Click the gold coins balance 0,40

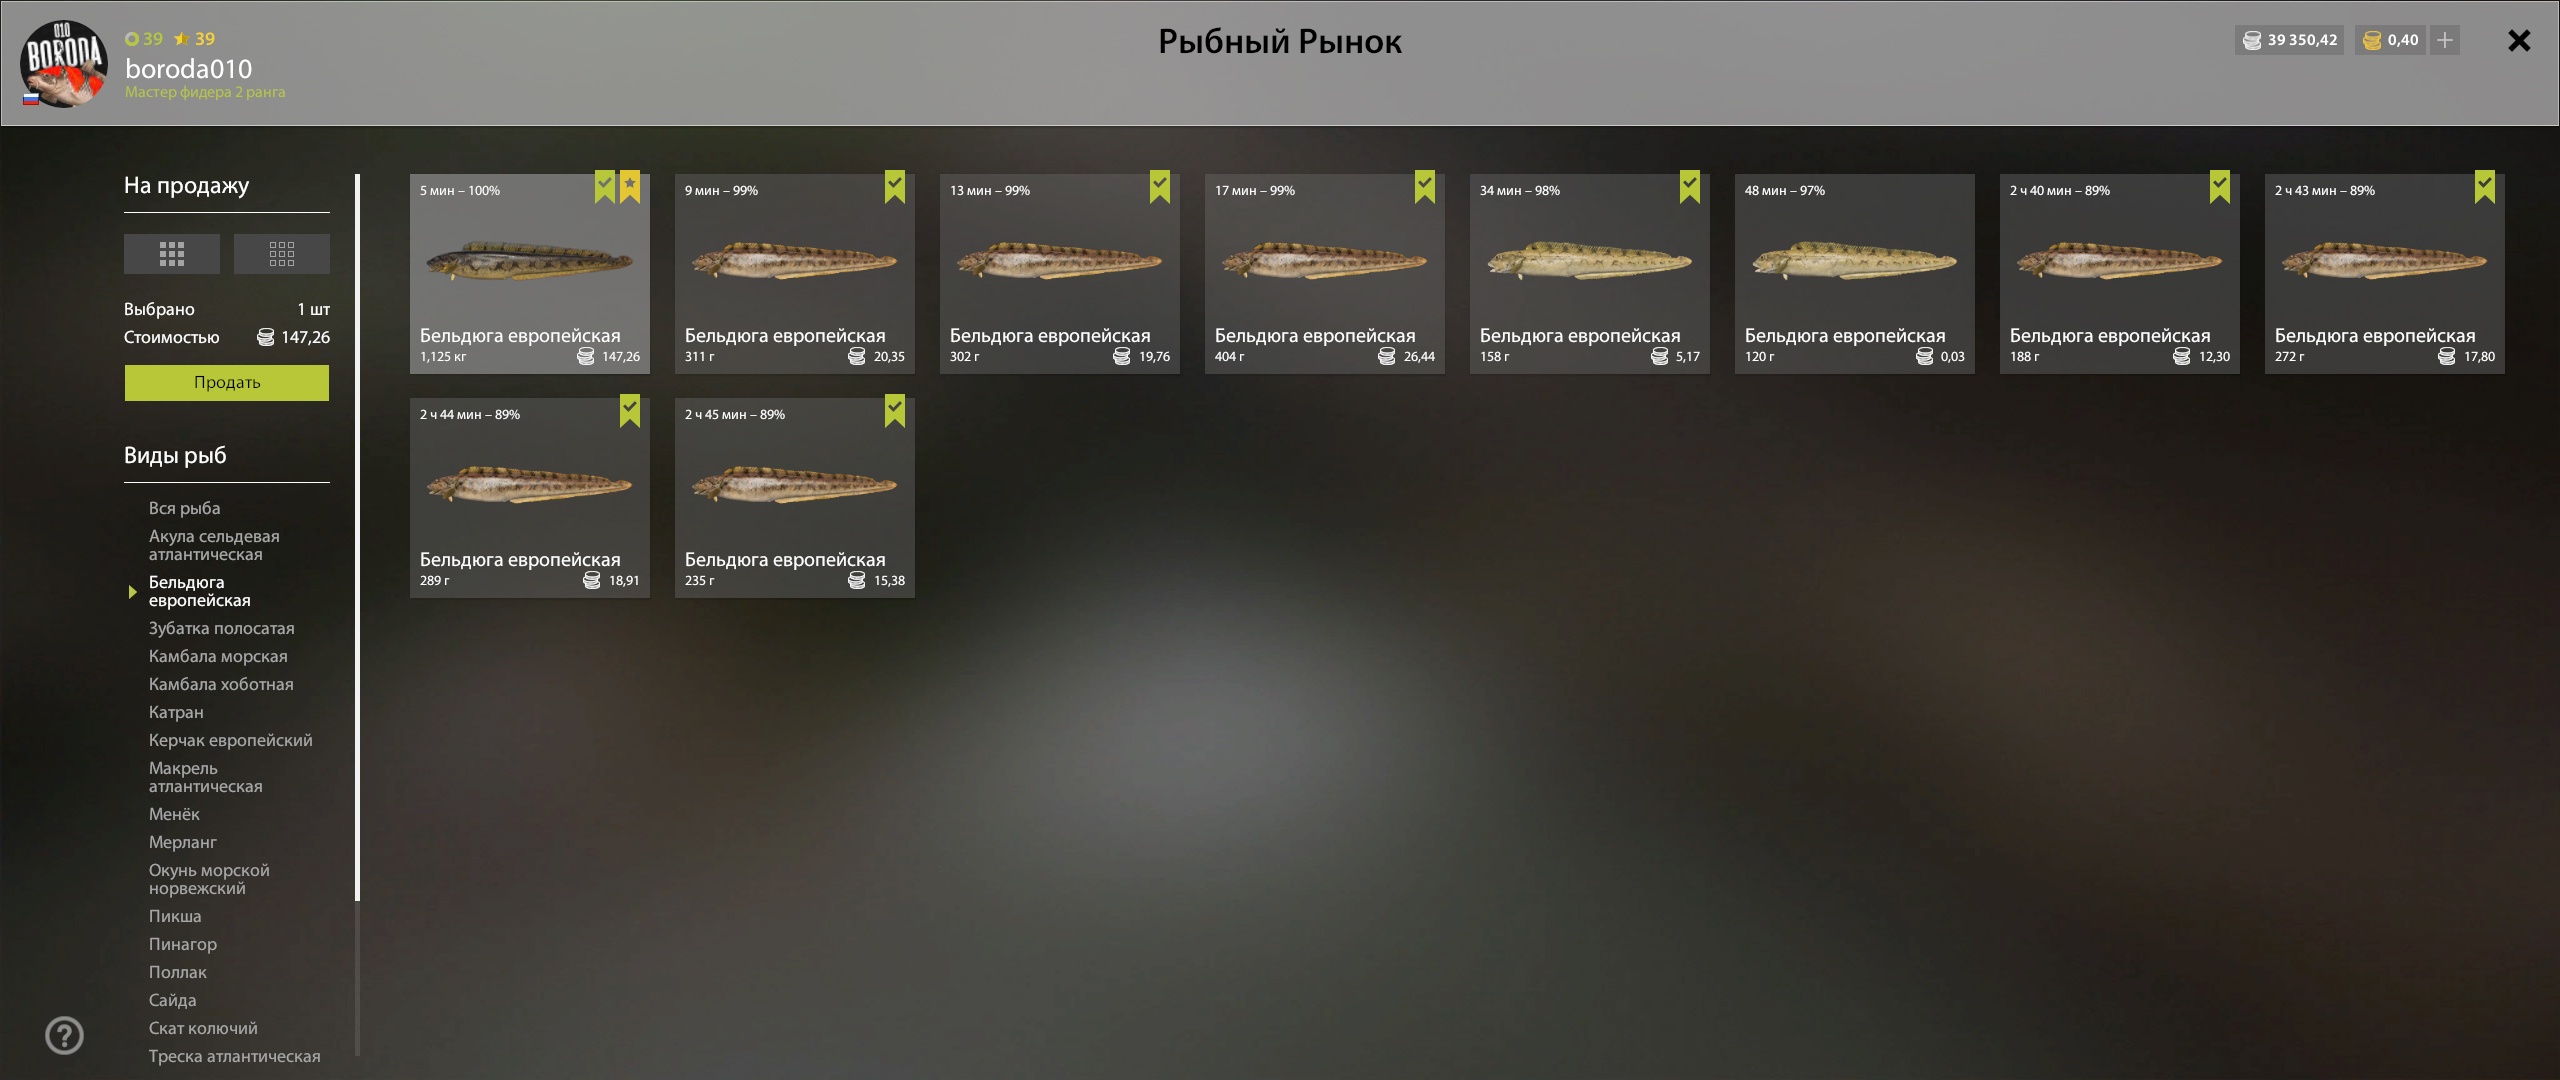coord(2390,40)
